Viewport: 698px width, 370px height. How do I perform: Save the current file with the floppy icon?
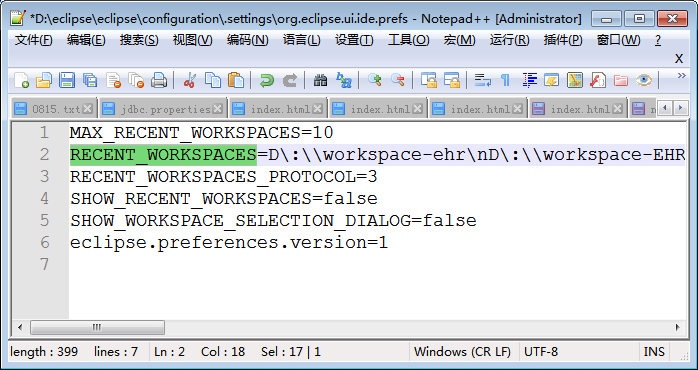pyautogui.click(x=67, y=81)
